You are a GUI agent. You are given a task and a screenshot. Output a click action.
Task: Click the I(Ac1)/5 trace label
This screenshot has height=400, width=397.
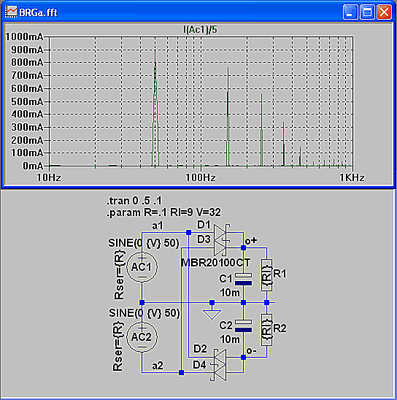pyautogui.click(x=200, y=30)
